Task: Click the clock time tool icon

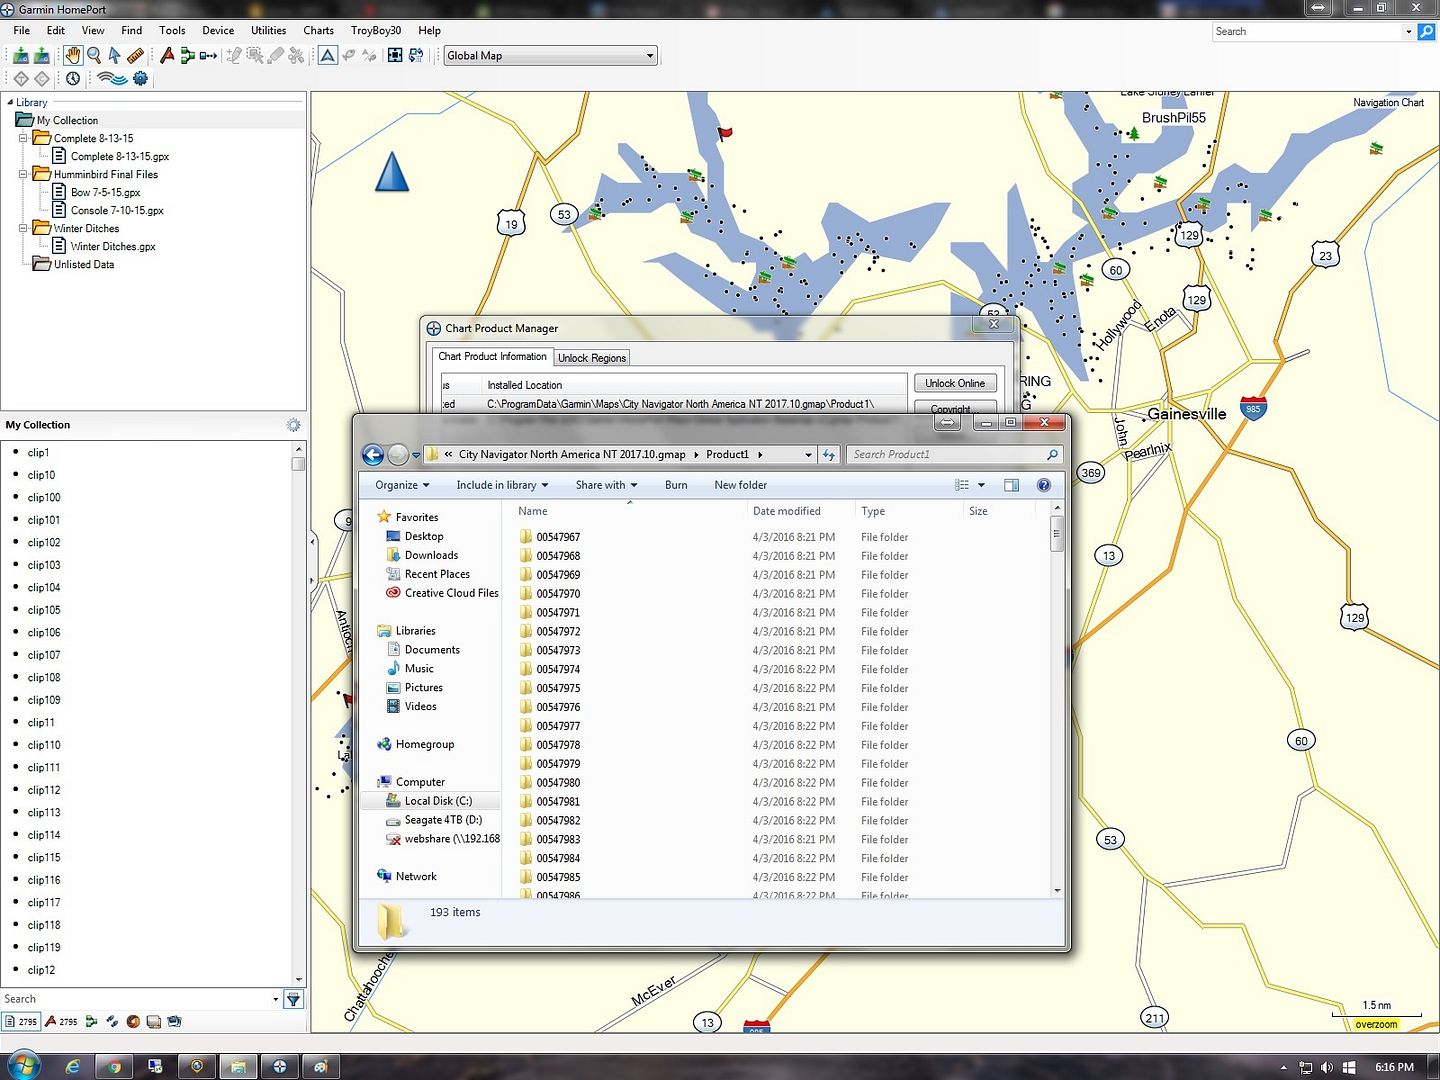Action: point(73,78)
